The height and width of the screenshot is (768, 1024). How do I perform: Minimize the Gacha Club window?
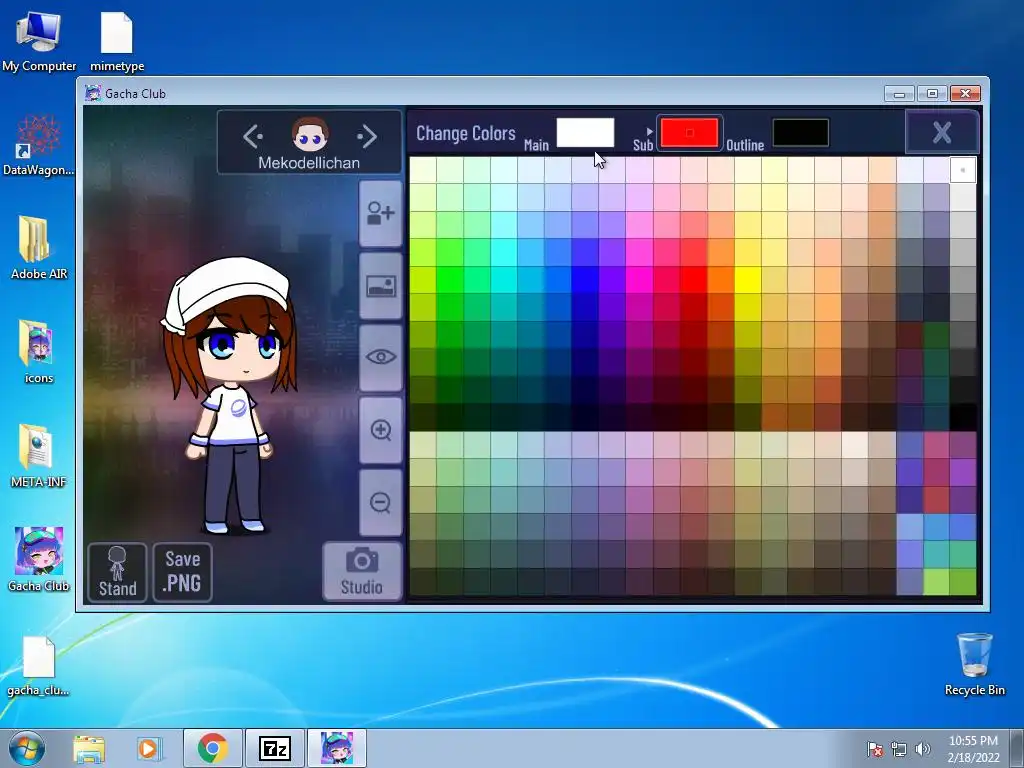899,94
